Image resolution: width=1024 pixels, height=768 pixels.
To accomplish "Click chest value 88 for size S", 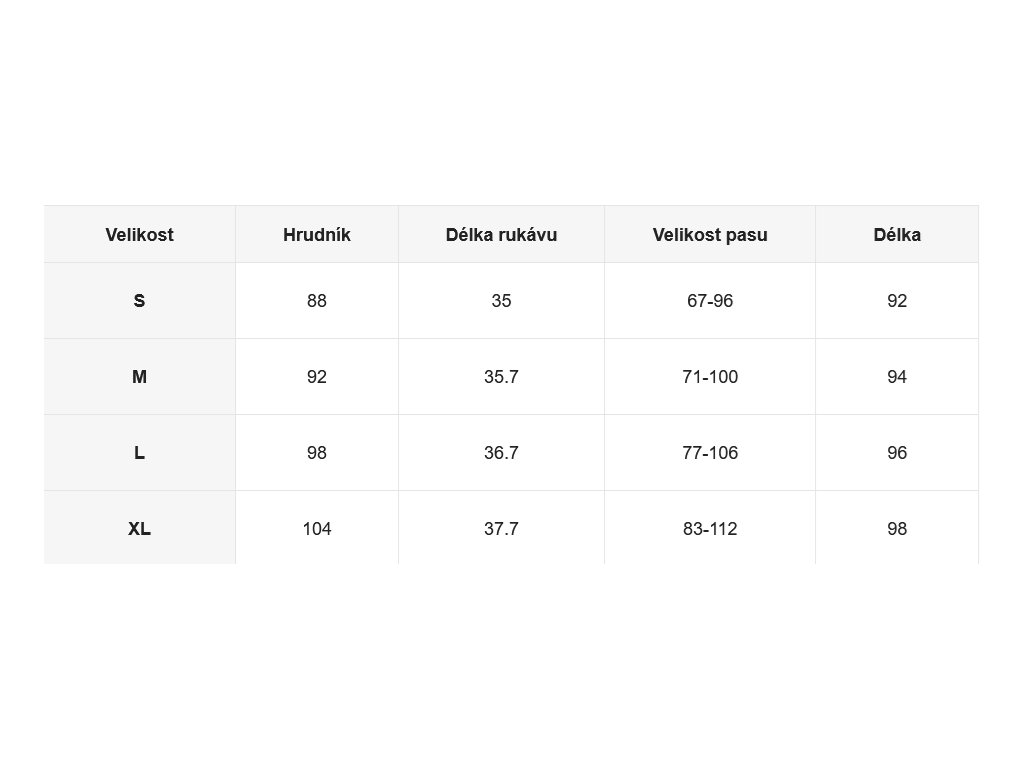I will point(317,300).
